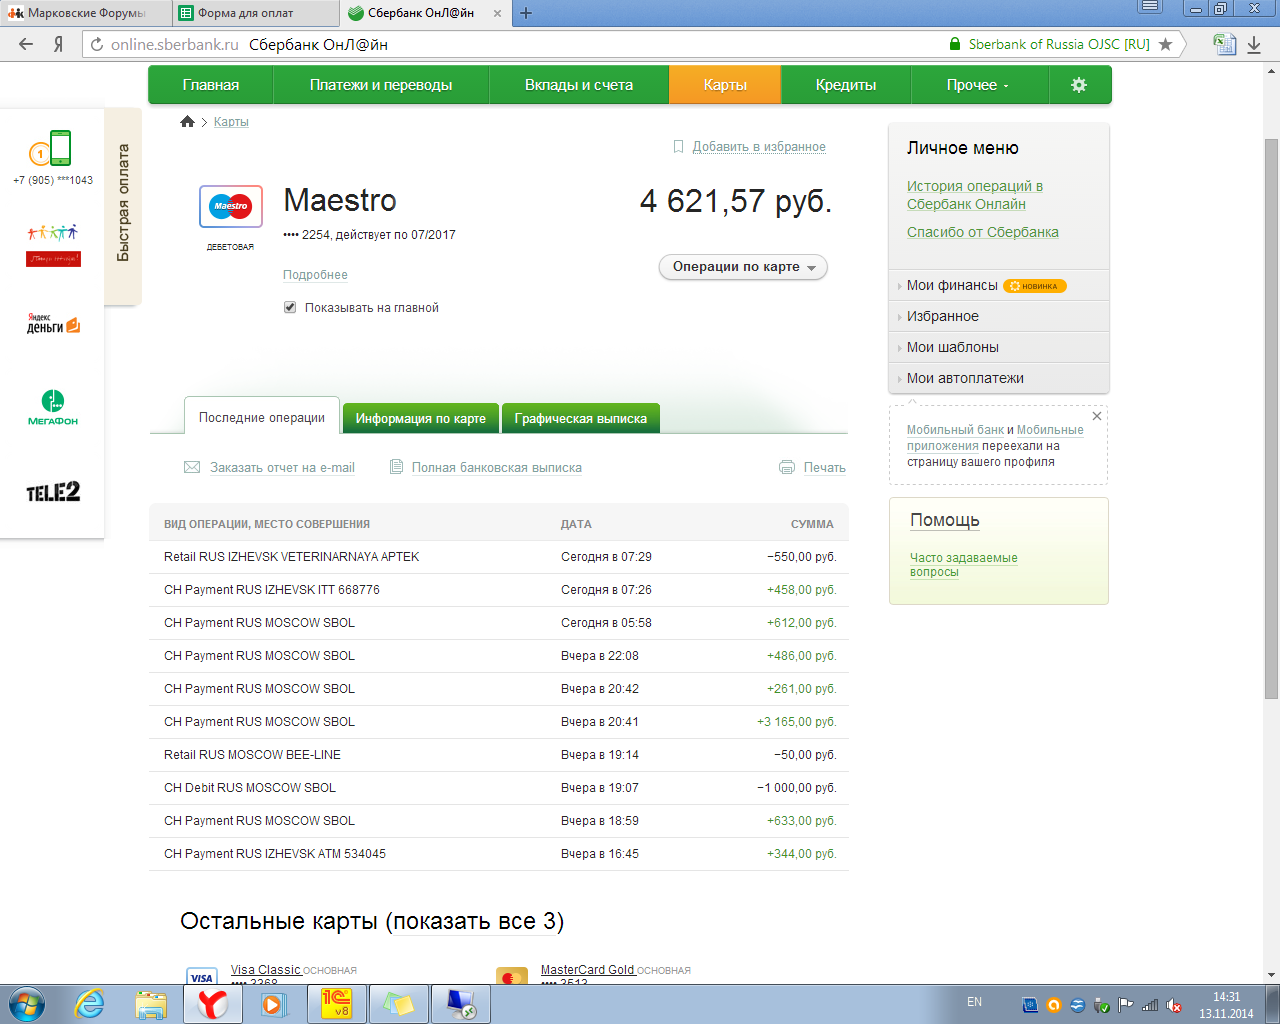Click the document icon for full bank statement
Viewport: 1280px width, 1024px height.
[x=396, y=467]
